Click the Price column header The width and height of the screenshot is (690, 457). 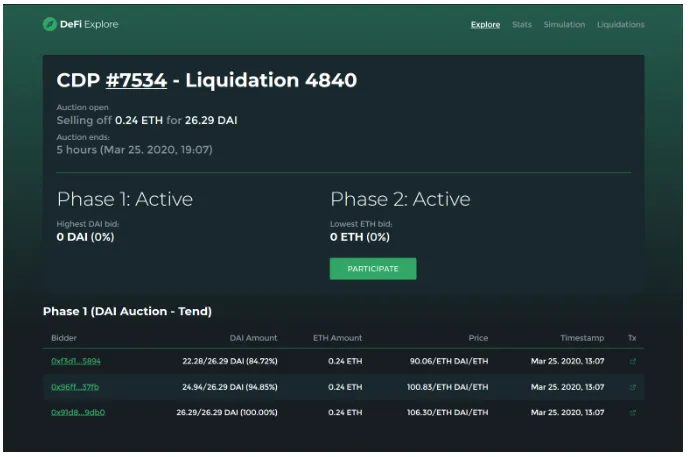tap(478, 338)
